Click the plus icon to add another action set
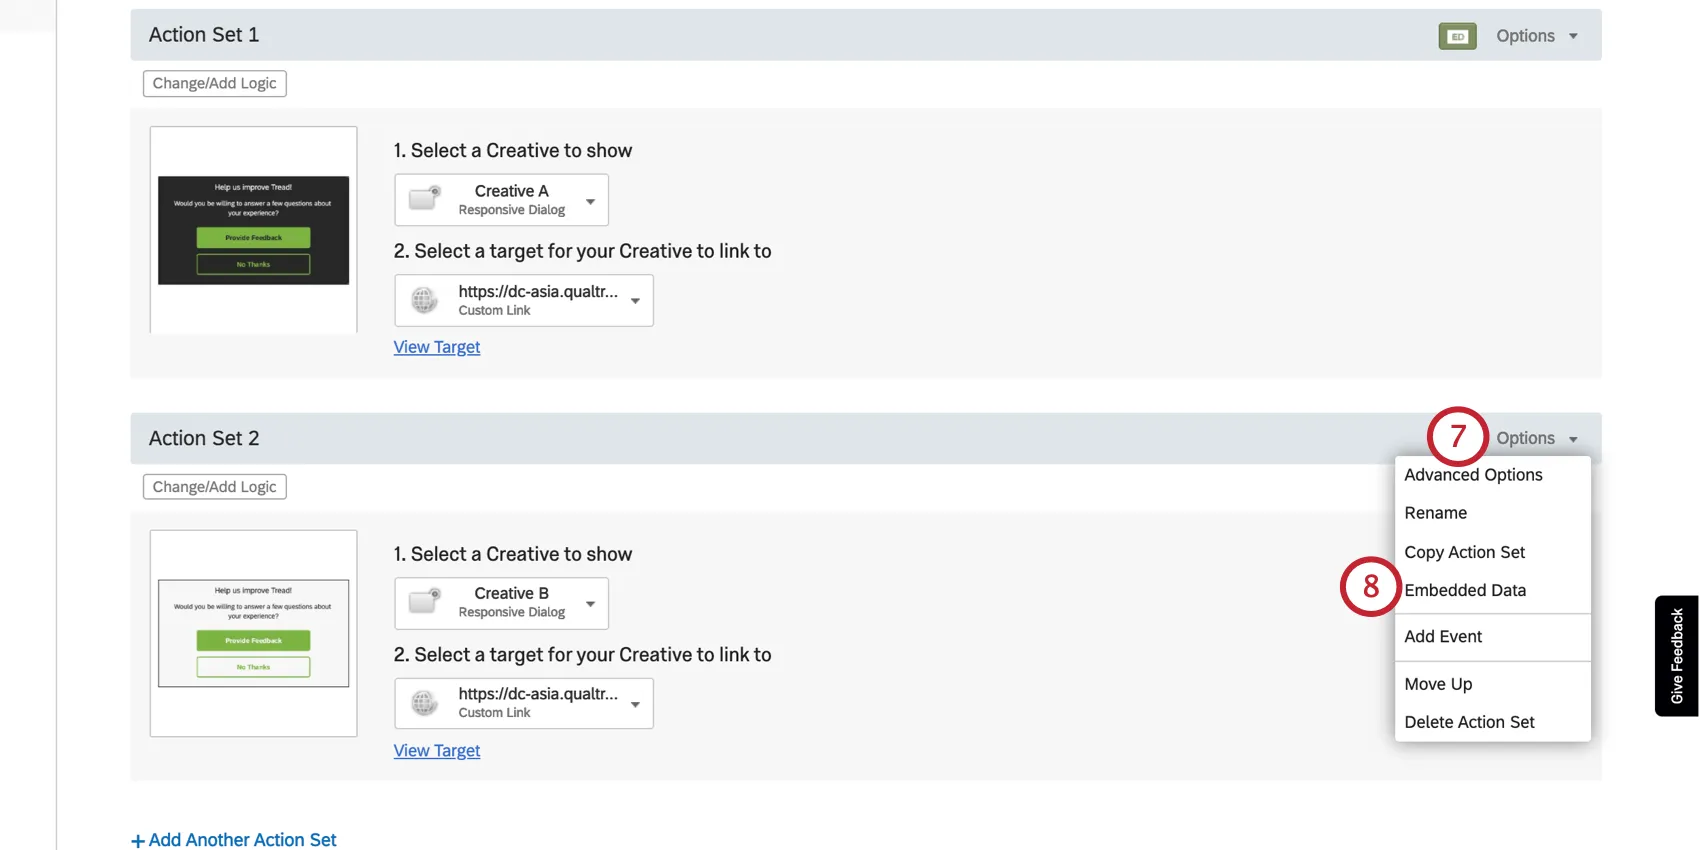This screenshot has height=850, width=1700. (138, 841)
